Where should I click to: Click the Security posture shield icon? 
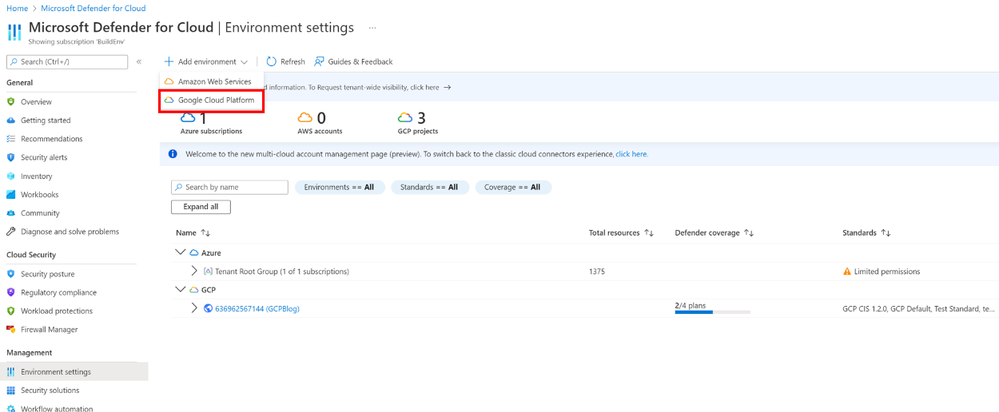pyautogui.click(x=10, y=274)
